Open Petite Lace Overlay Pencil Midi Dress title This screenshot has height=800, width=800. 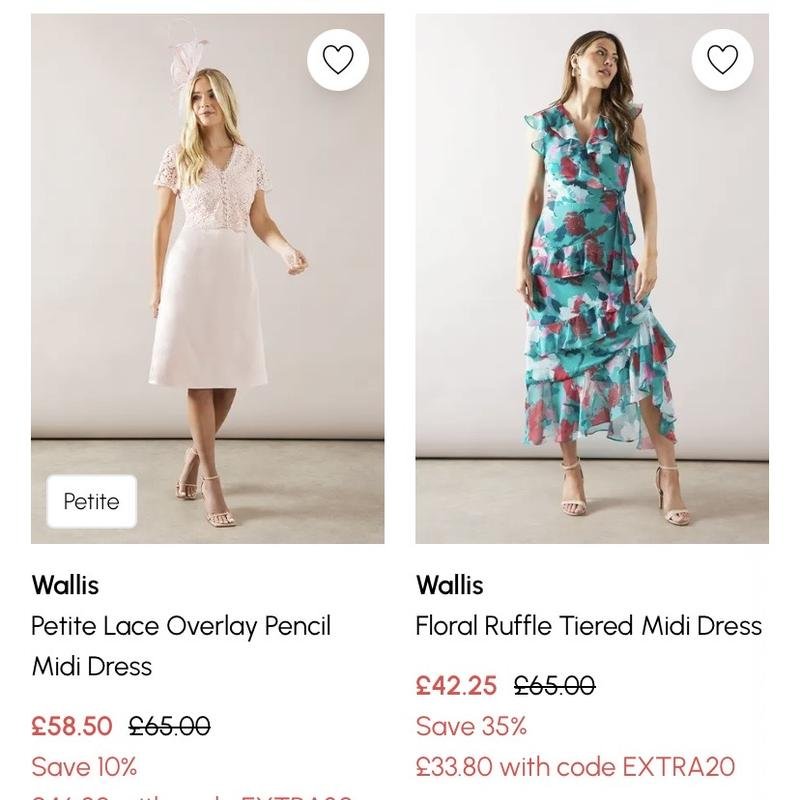pos(181,646)
